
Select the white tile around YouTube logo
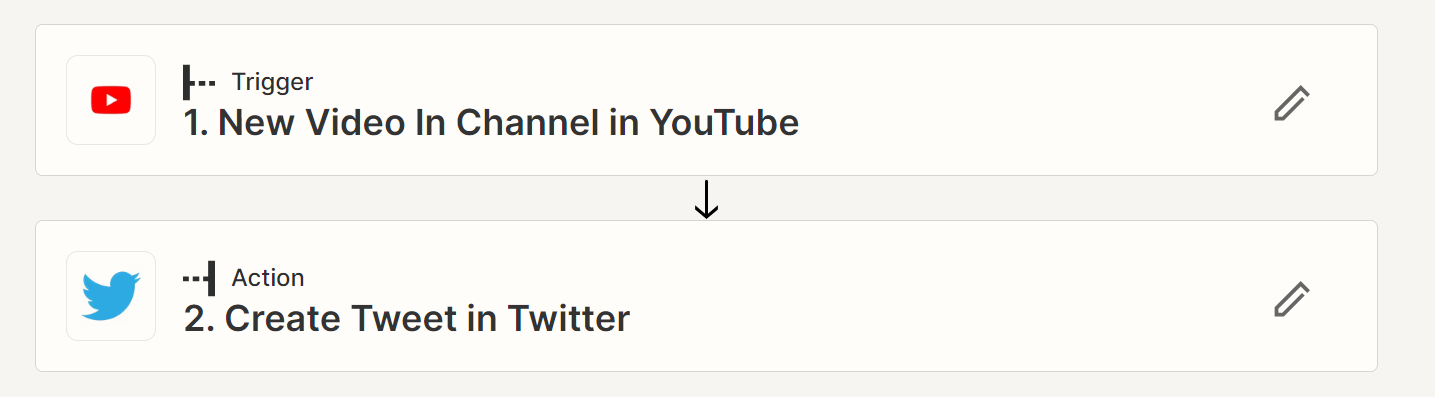pyautogui.click(x=111, y=100)
